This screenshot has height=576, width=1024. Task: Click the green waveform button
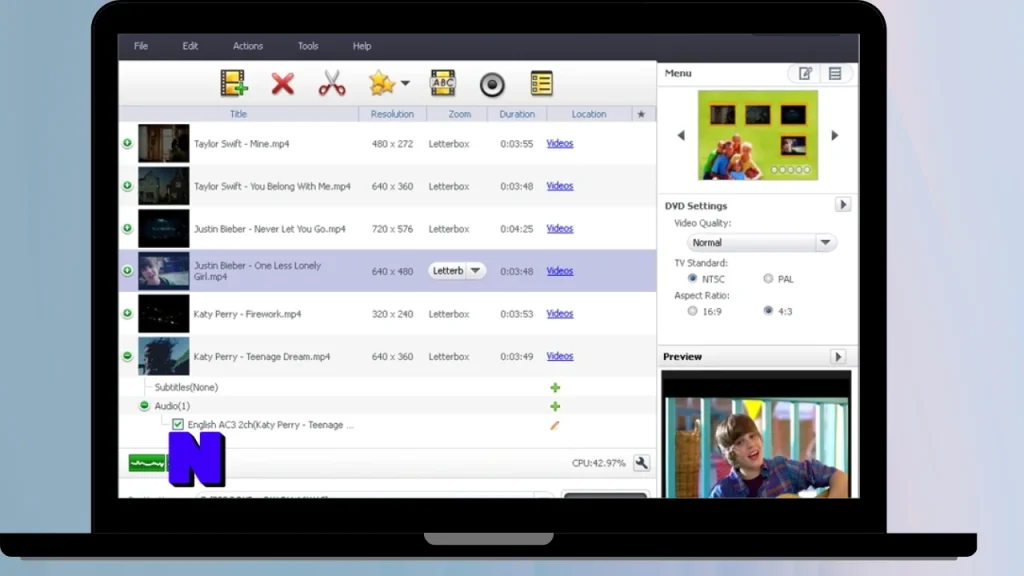(147, 463)
